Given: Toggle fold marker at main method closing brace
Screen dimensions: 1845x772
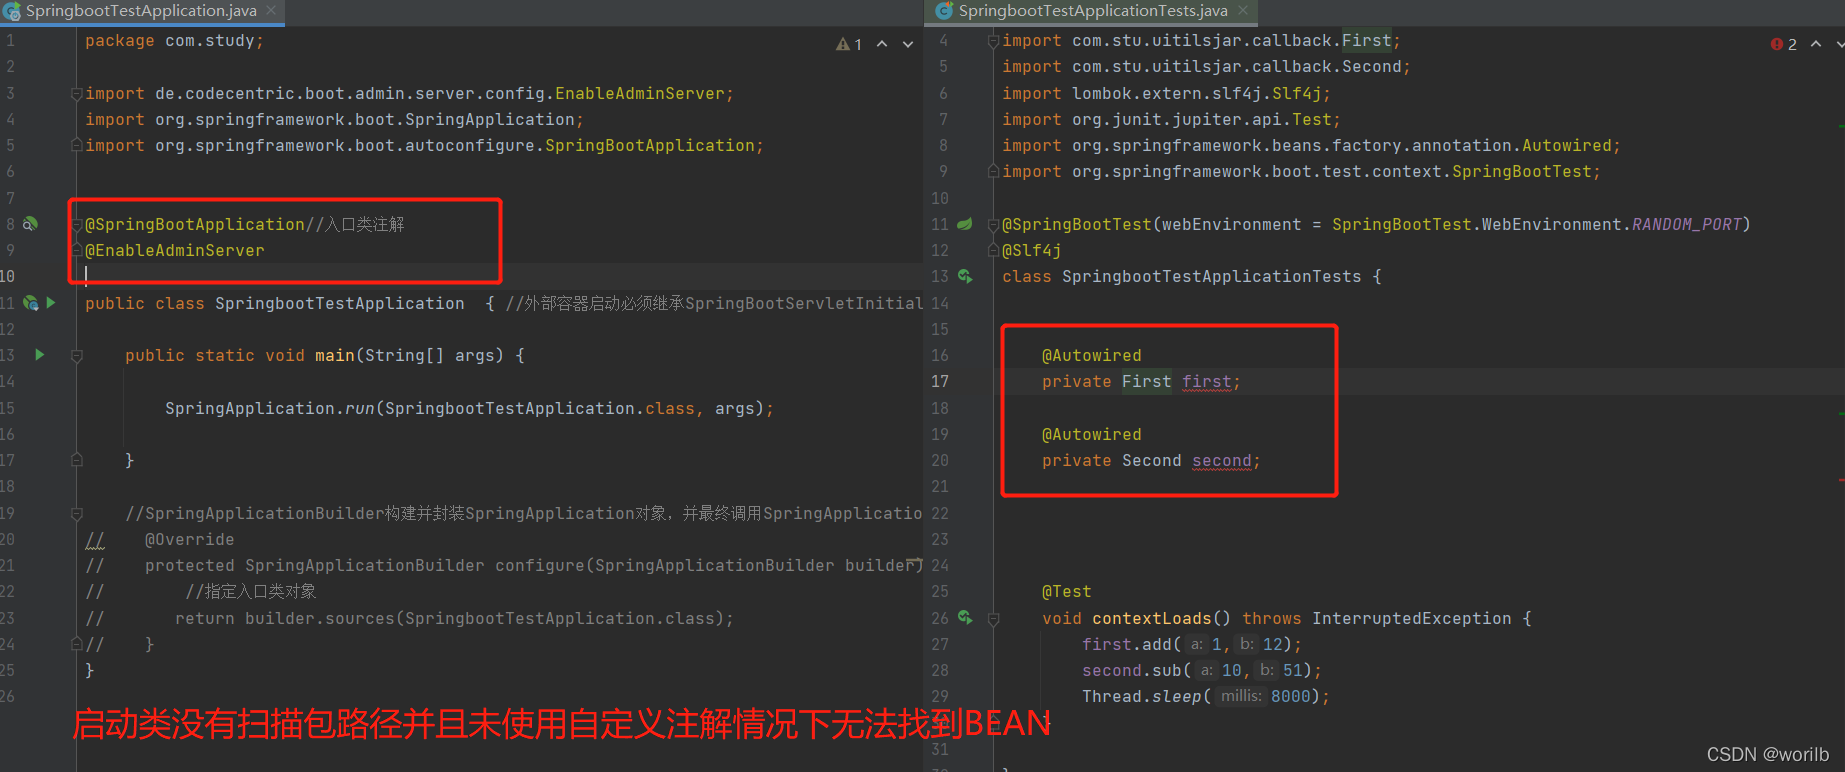Looking at the screenshot, I should (76, 460).
